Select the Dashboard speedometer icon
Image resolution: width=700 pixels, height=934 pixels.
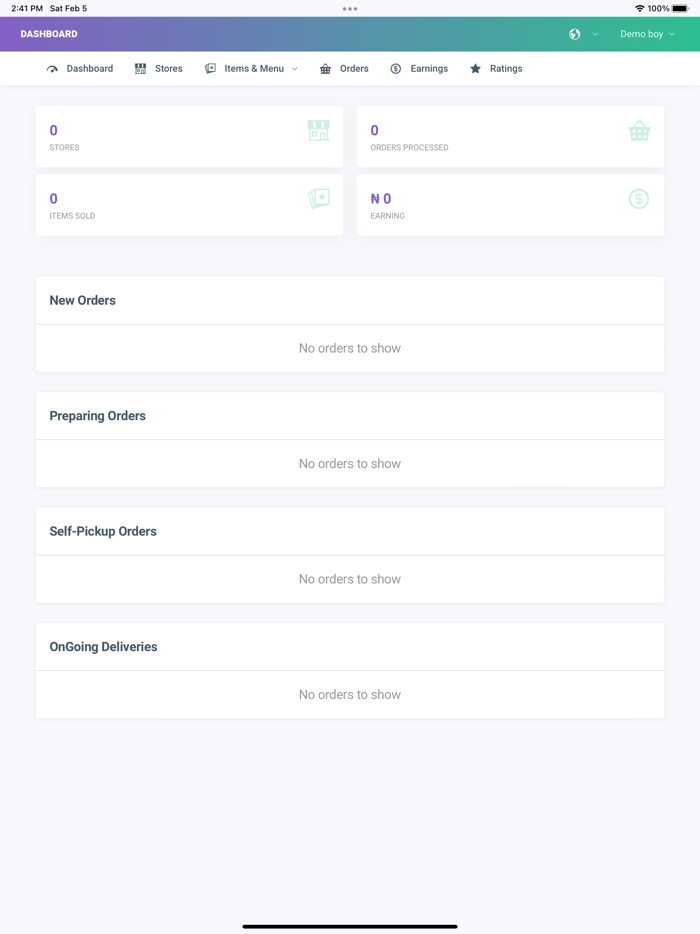pyautogui.click(x=51, y=68)
